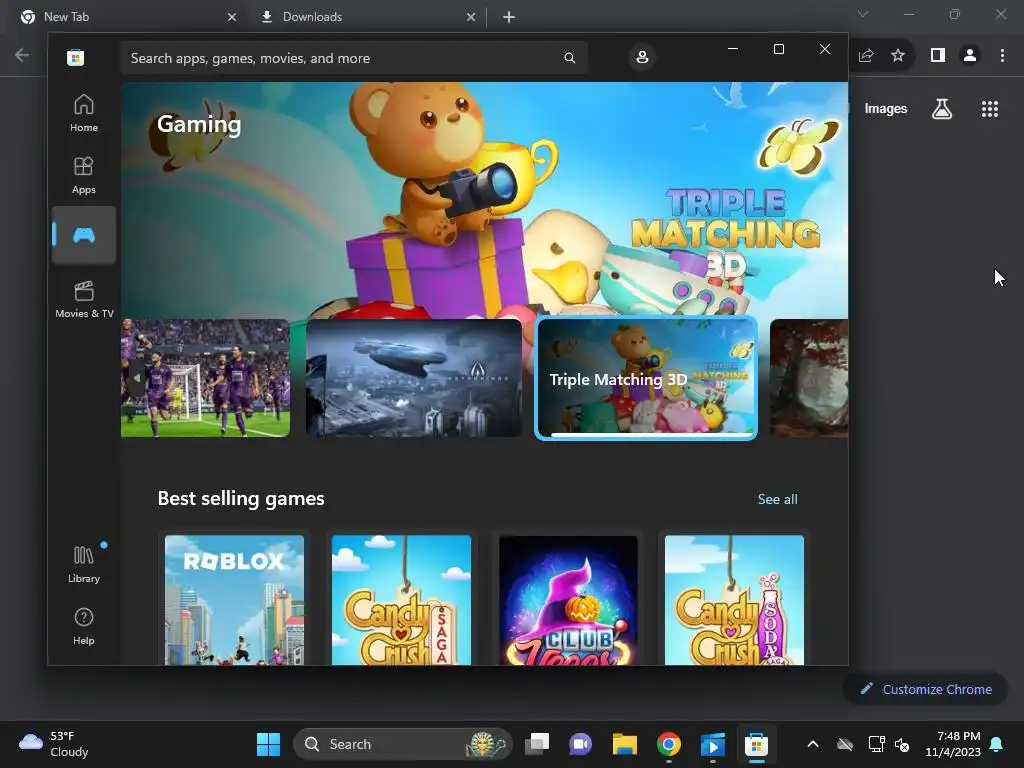Click Microsoft Store taskbar icon
Image resolution: width=1024 pixels, height=768 pixels.
756,744
